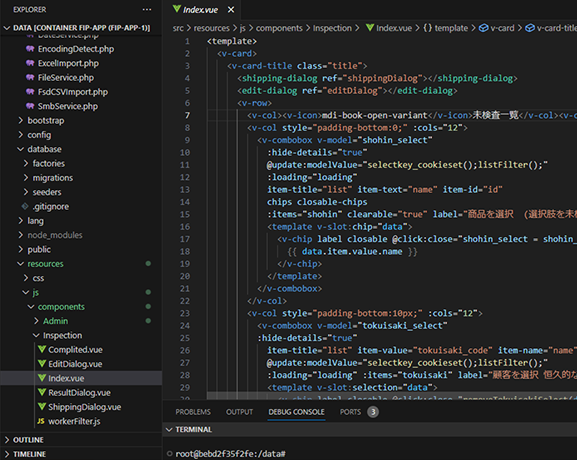
Task: Click the components breadcrumb segment
Action: (279, 28)
